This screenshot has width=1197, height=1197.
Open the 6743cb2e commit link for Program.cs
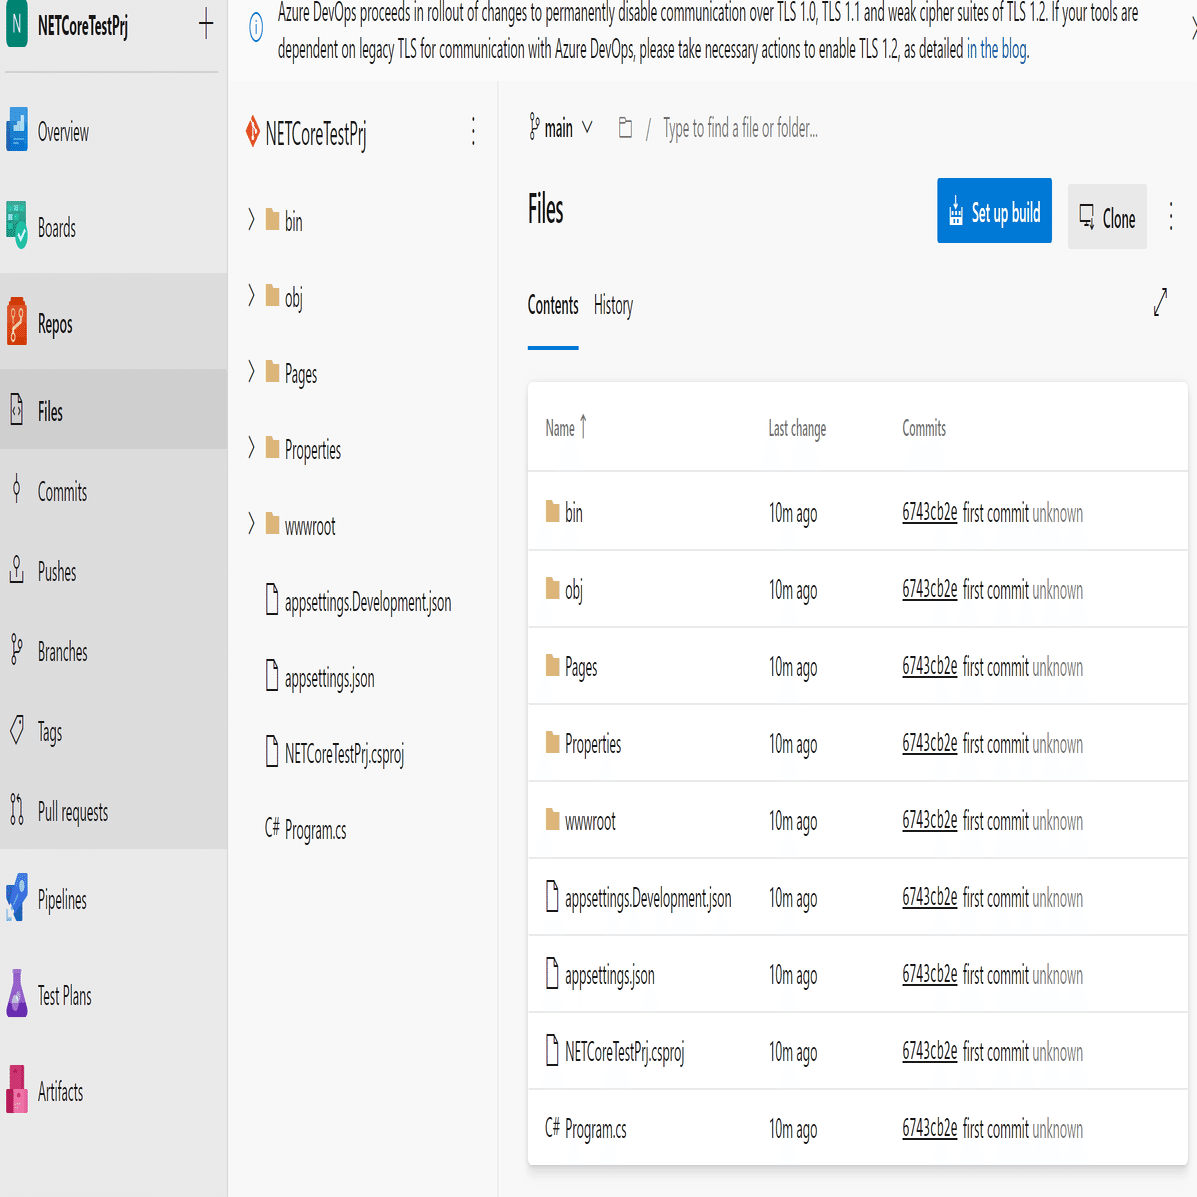[929, 1128]
